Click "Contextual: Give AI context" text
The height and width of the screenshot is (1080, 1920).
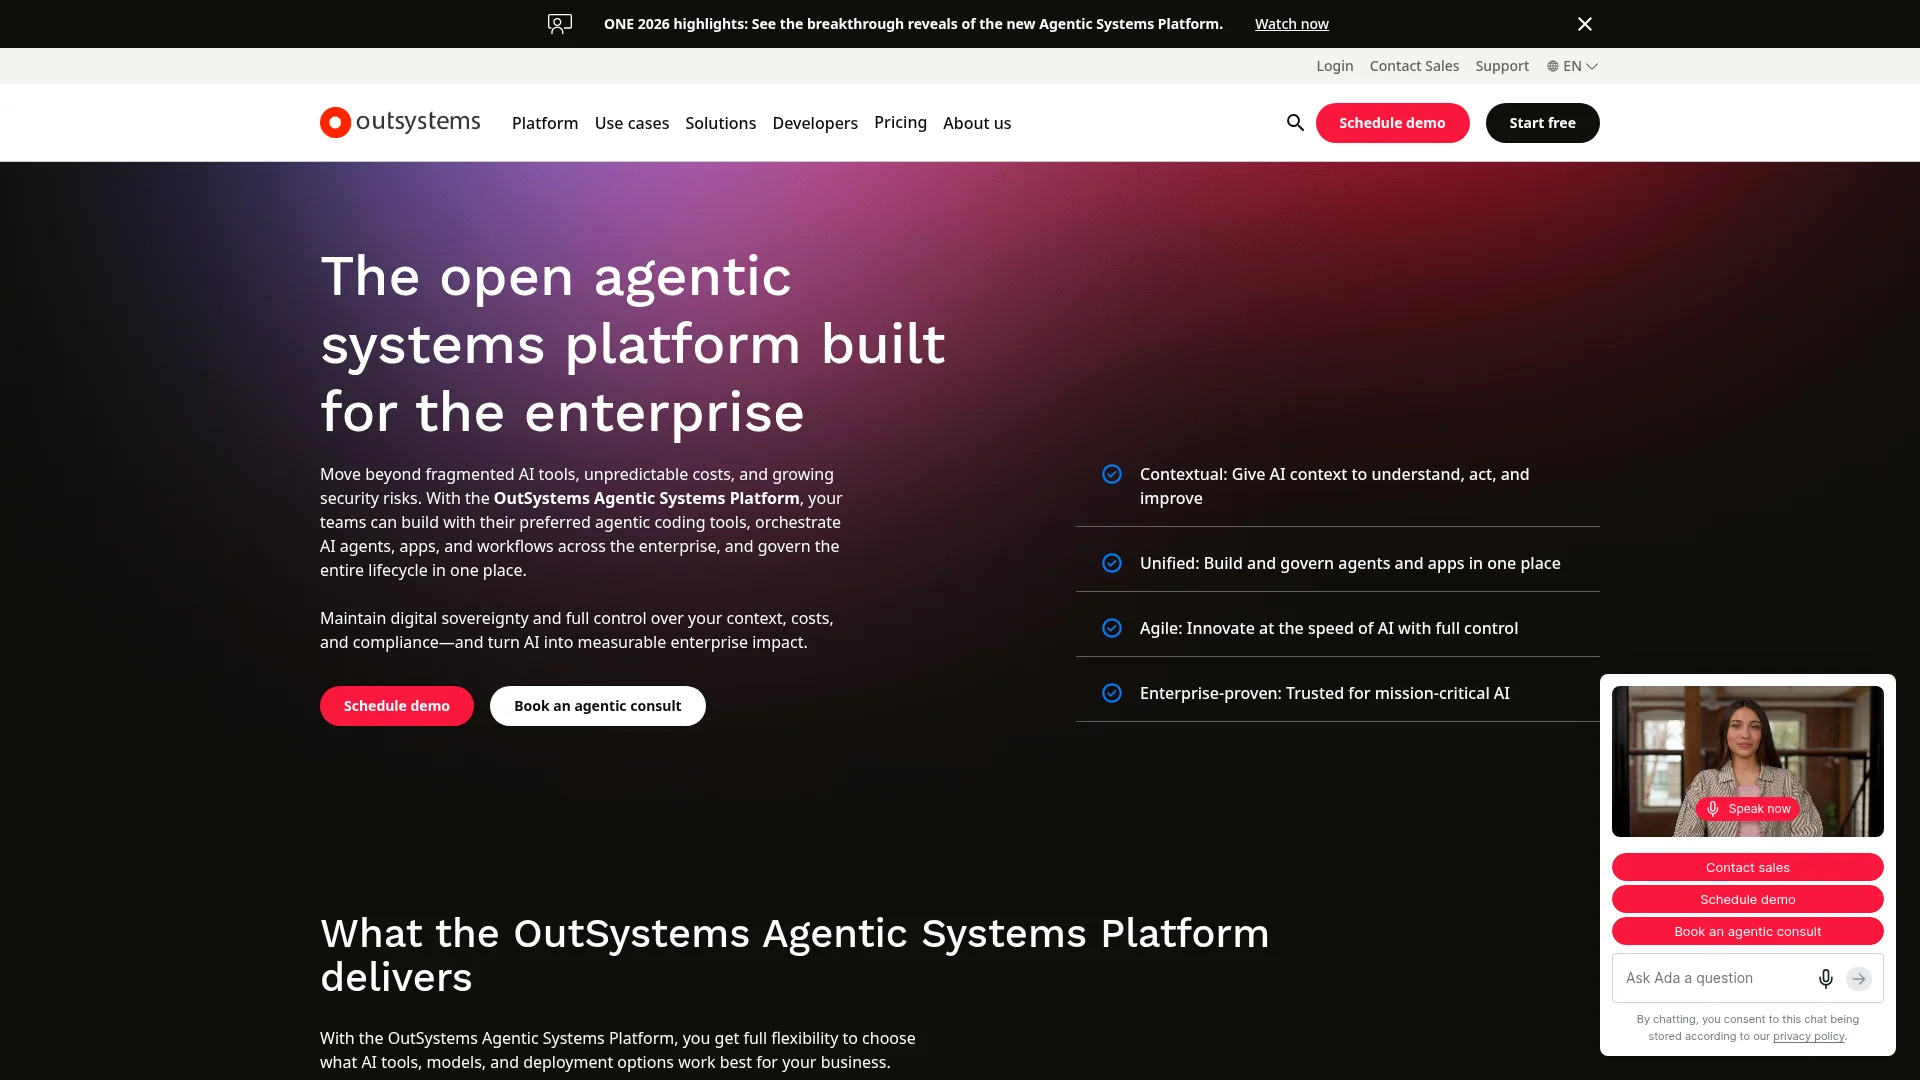(1334, 486)
